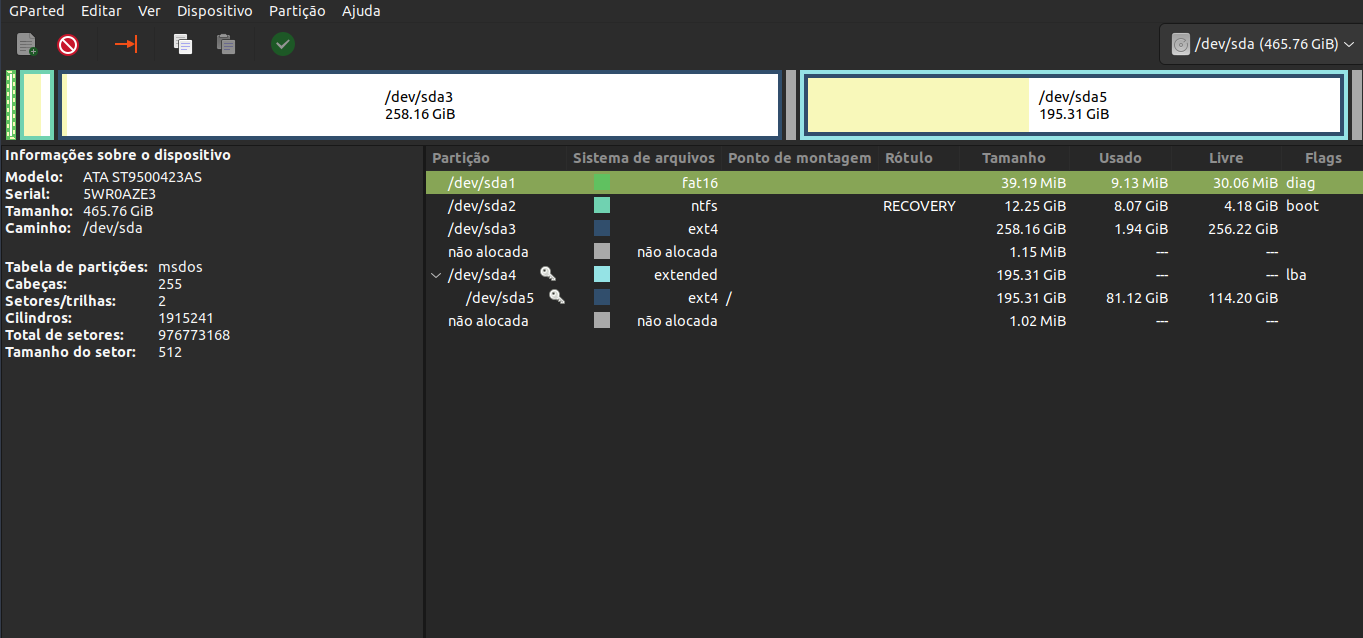Open the /dev/sda device dropdown
1363x638 pixels.
click(1260, 44)
